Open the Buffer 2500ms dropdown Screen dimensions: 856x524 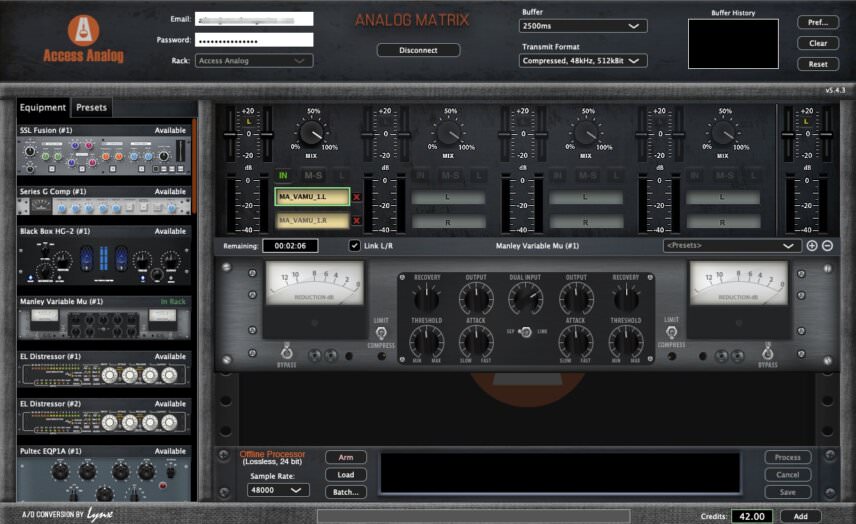pos(582,26)
